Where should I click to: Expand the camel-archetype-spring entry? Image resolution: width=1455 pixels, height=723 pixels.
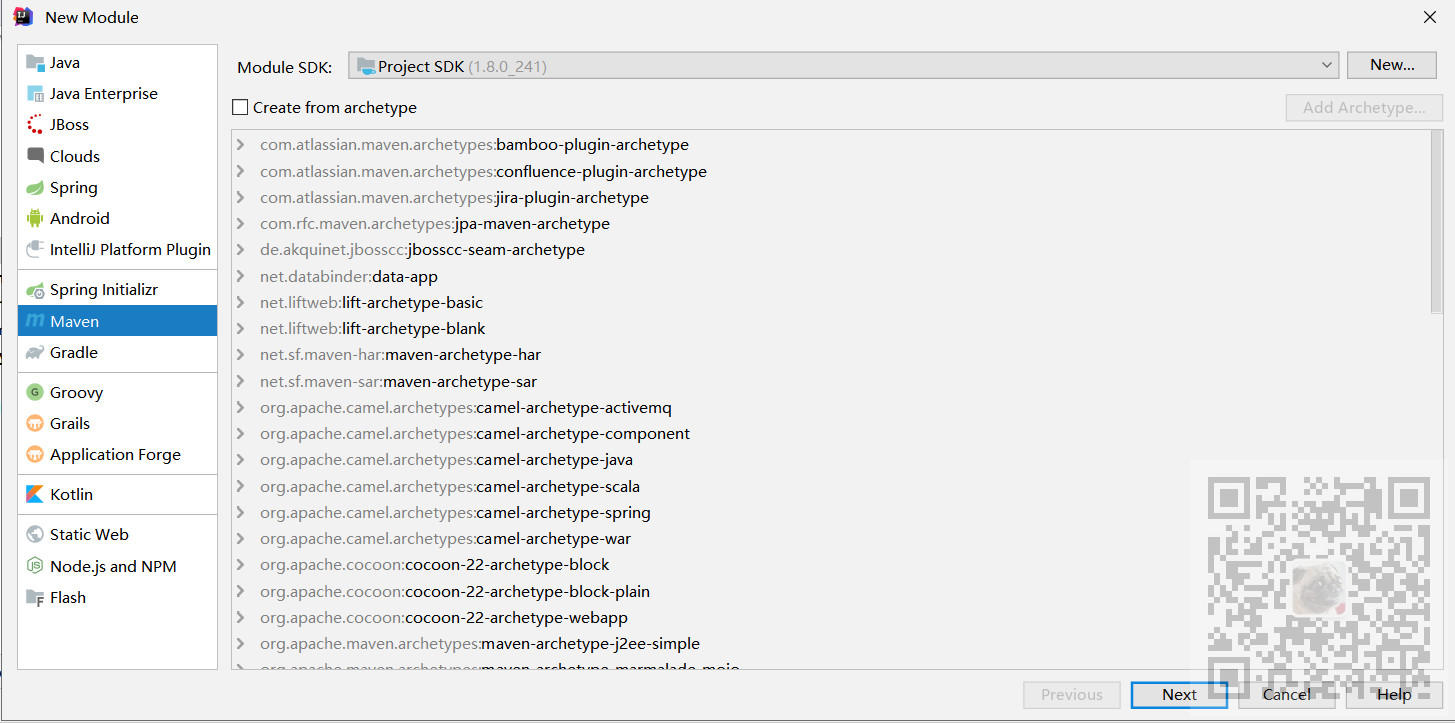241,513
